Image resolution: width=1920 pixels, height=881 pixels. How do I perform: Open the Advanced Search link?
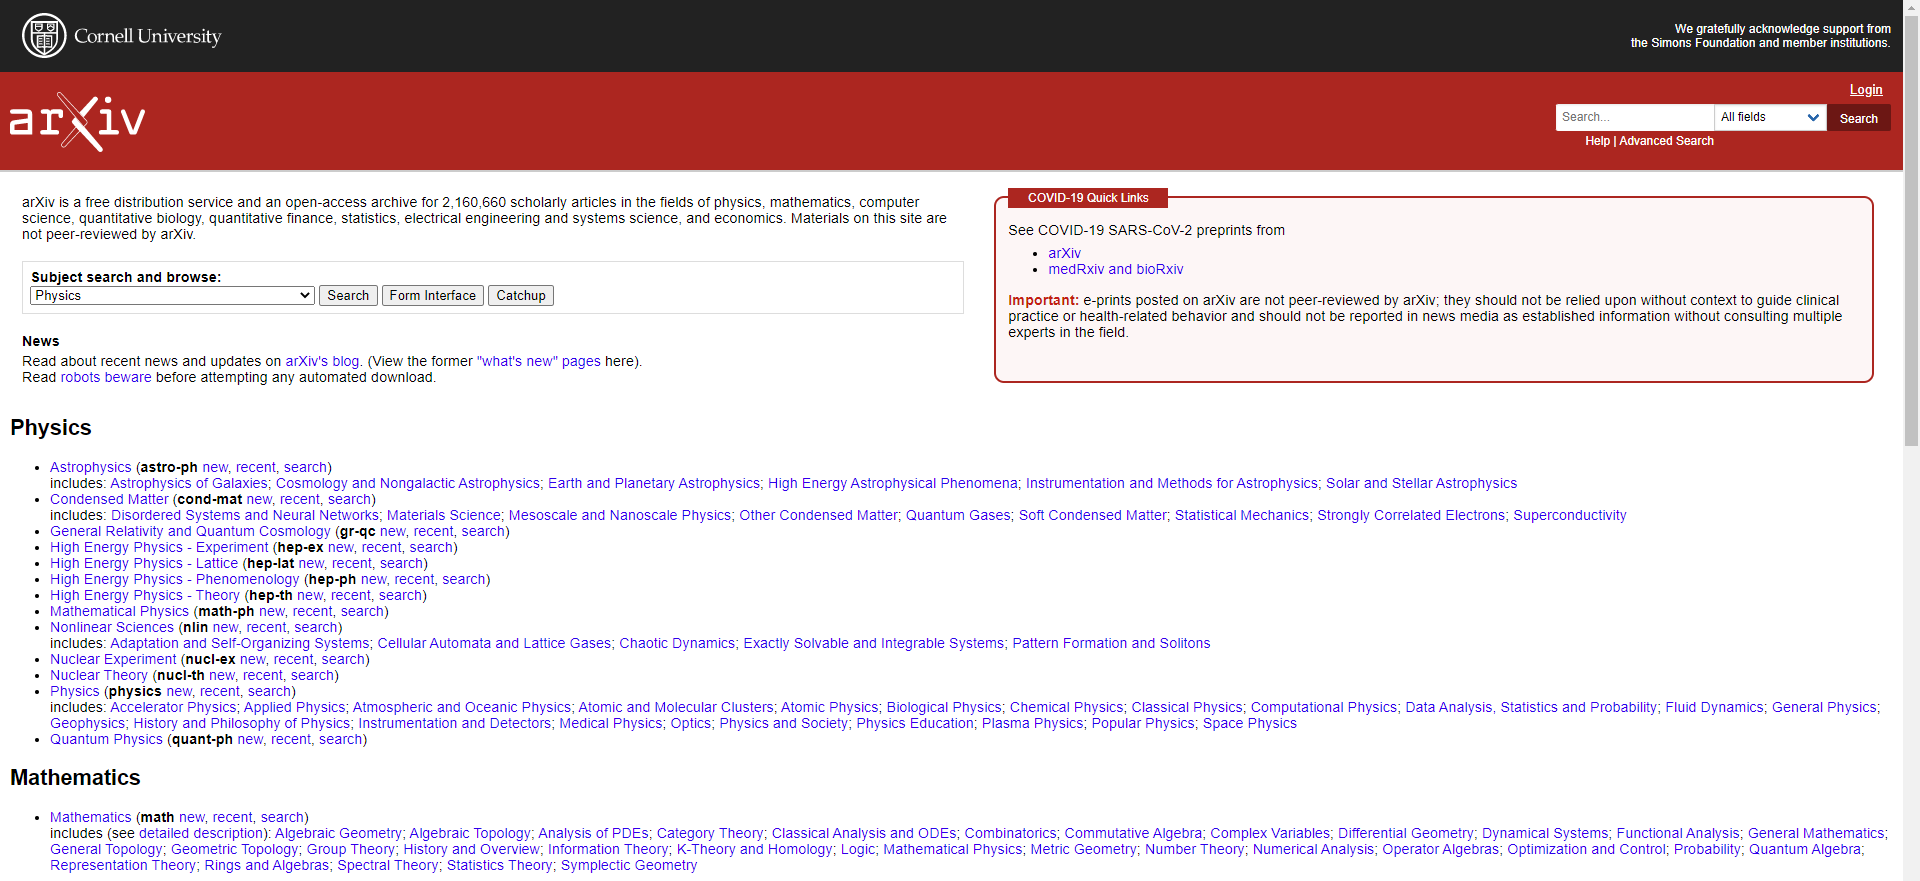click(1666, 141)
